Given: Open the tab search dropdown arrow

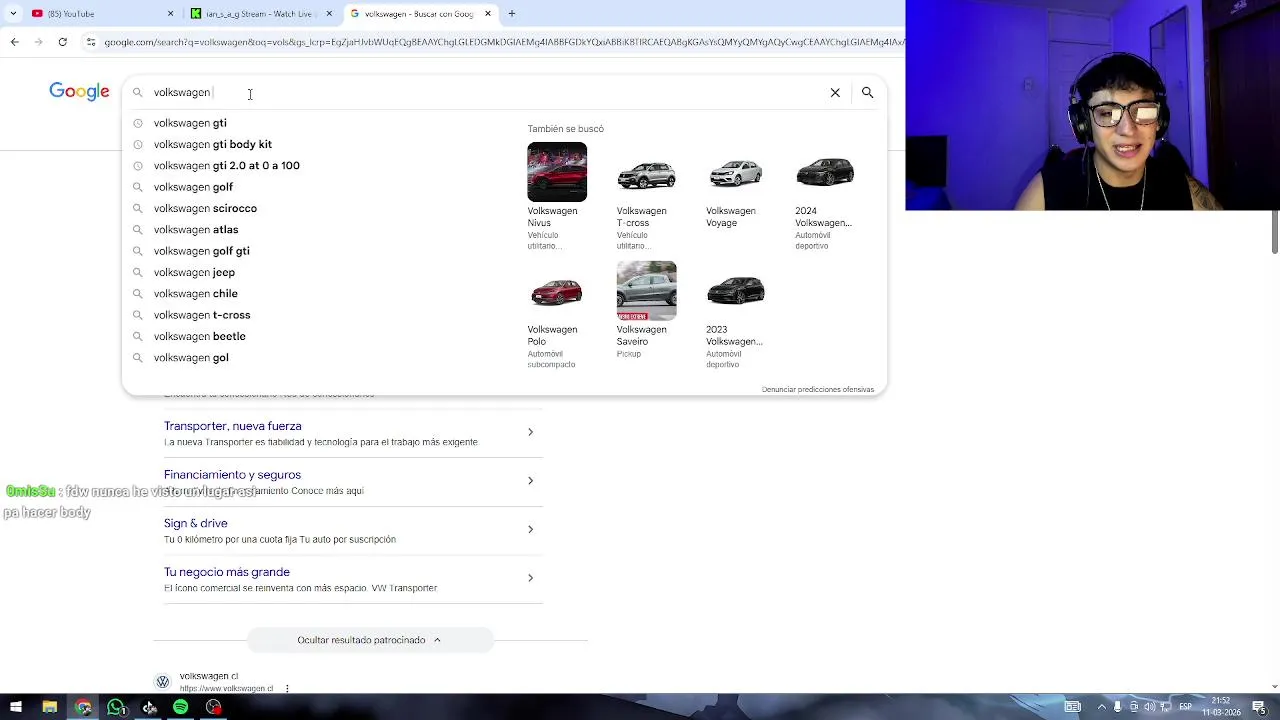Looking at the screenshot, I should (x=13, y=14).
